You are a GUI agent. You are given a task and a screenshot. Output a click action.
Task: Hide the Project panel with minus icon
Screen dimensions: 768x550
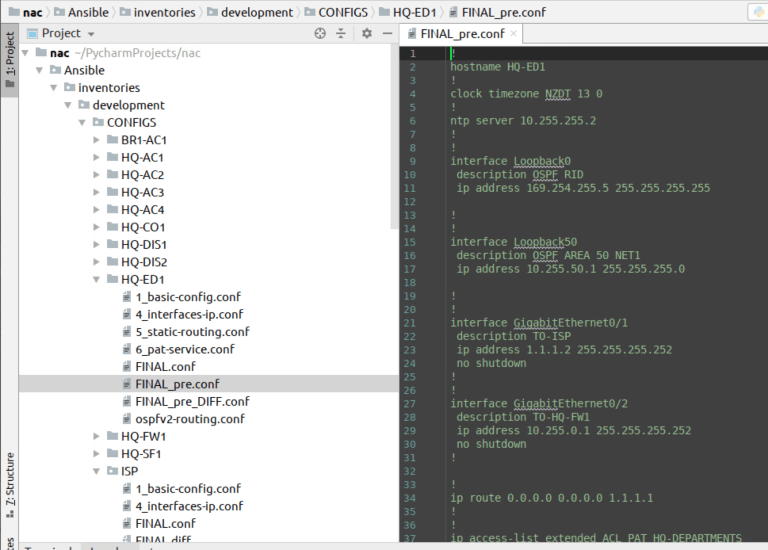387,33
